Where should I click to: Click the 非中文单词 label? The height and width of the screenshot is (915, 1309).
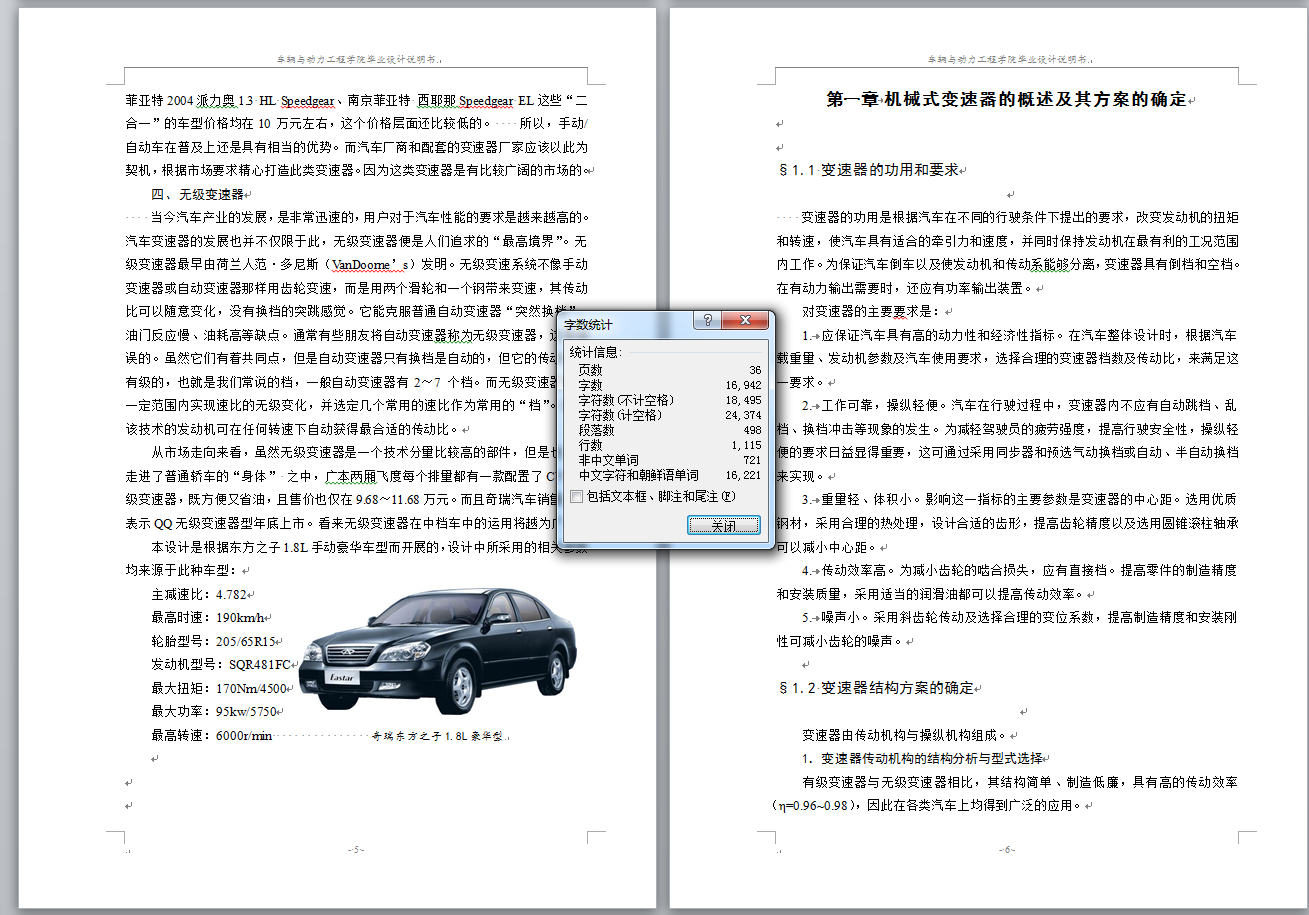click(609, 460)
